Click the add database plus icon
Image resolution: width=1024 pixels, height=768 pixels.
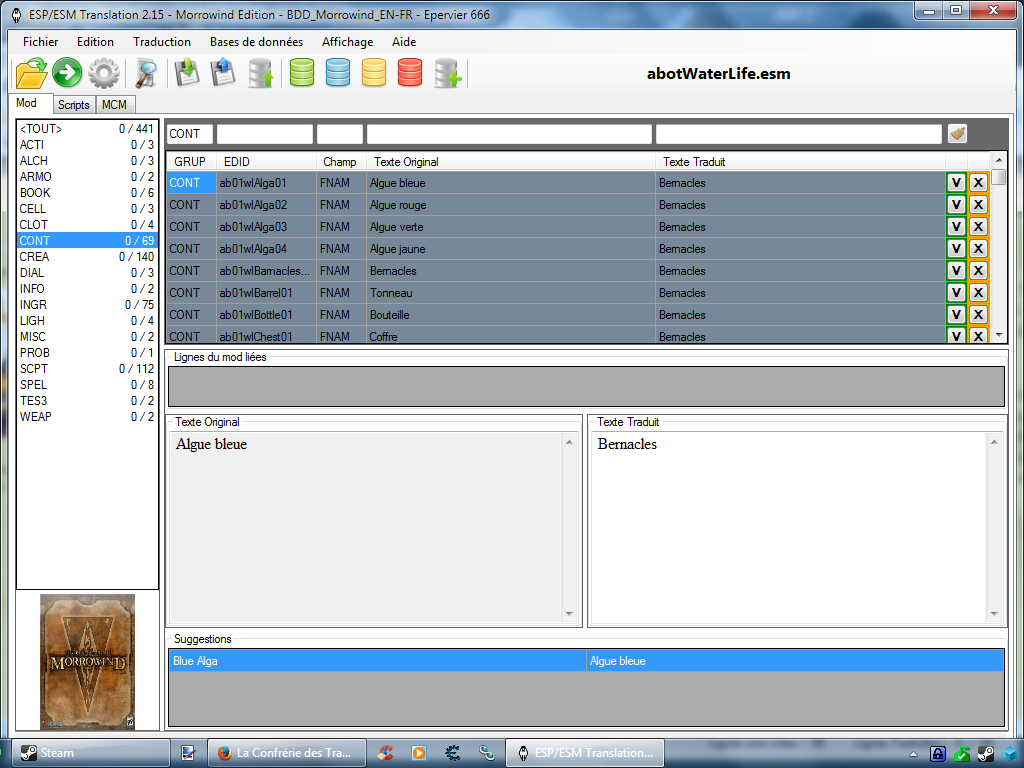(x=448, y=72)
